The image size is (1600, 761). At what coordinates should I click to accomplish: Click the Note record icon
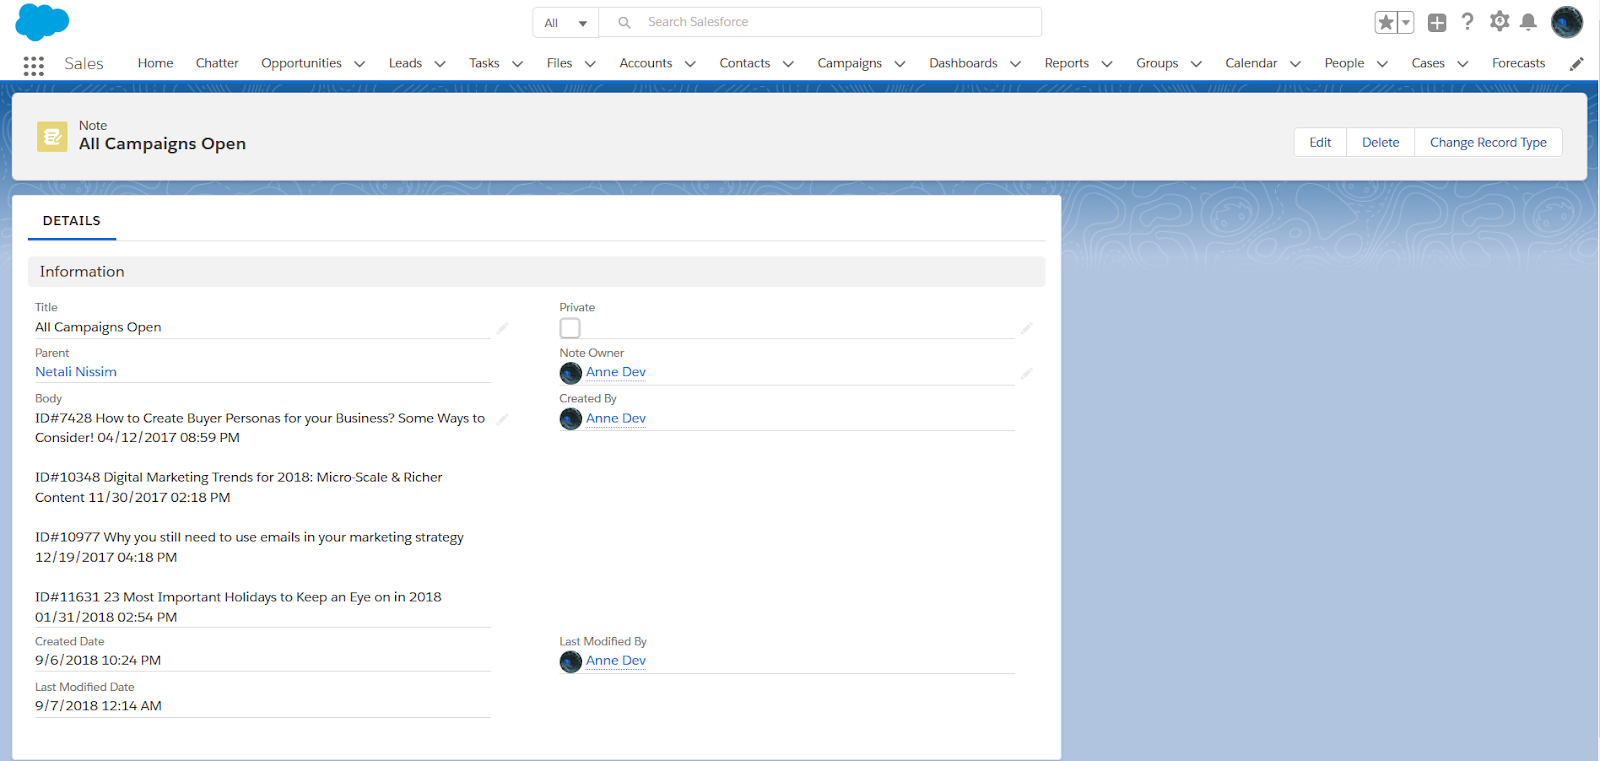coord(52,137)
